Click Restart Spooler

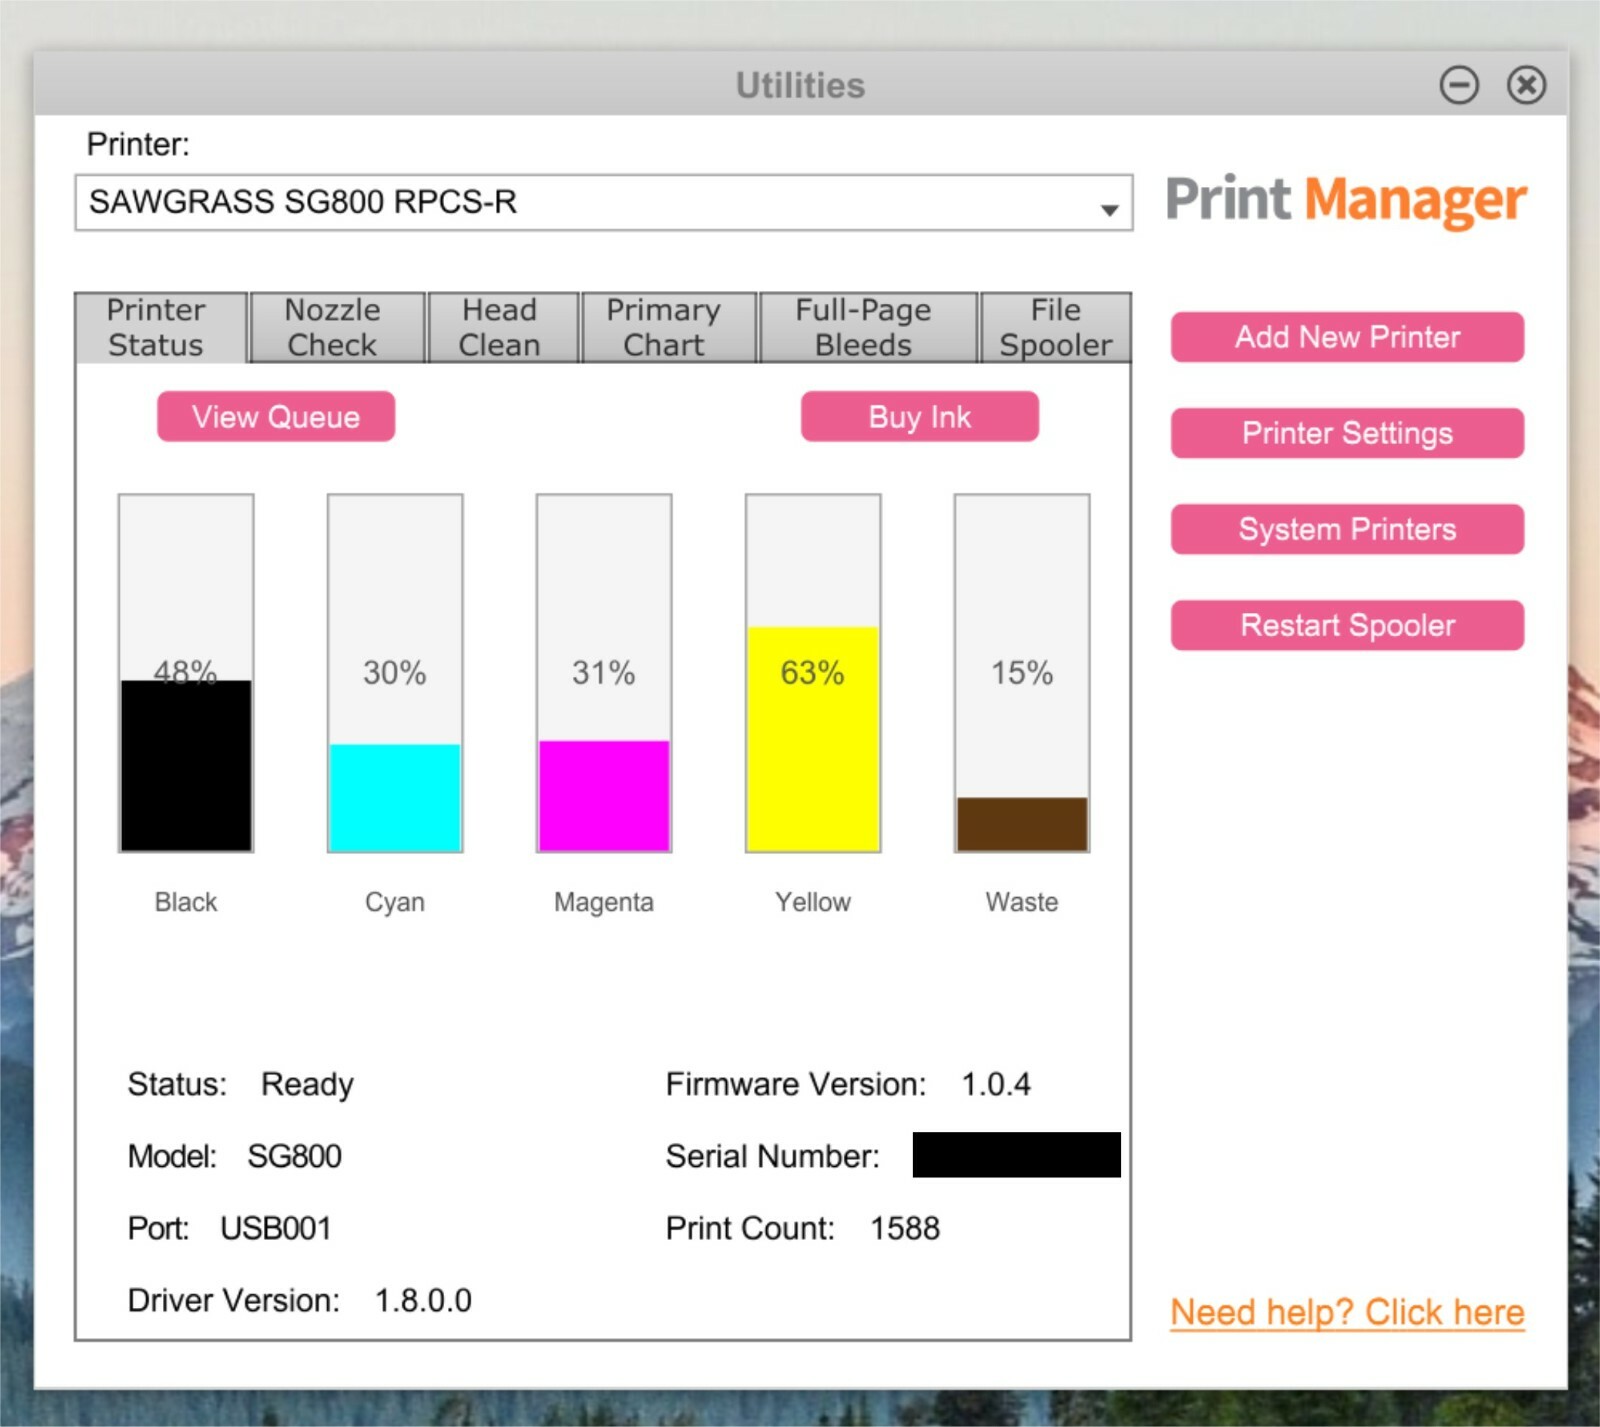click(1348, 625)
